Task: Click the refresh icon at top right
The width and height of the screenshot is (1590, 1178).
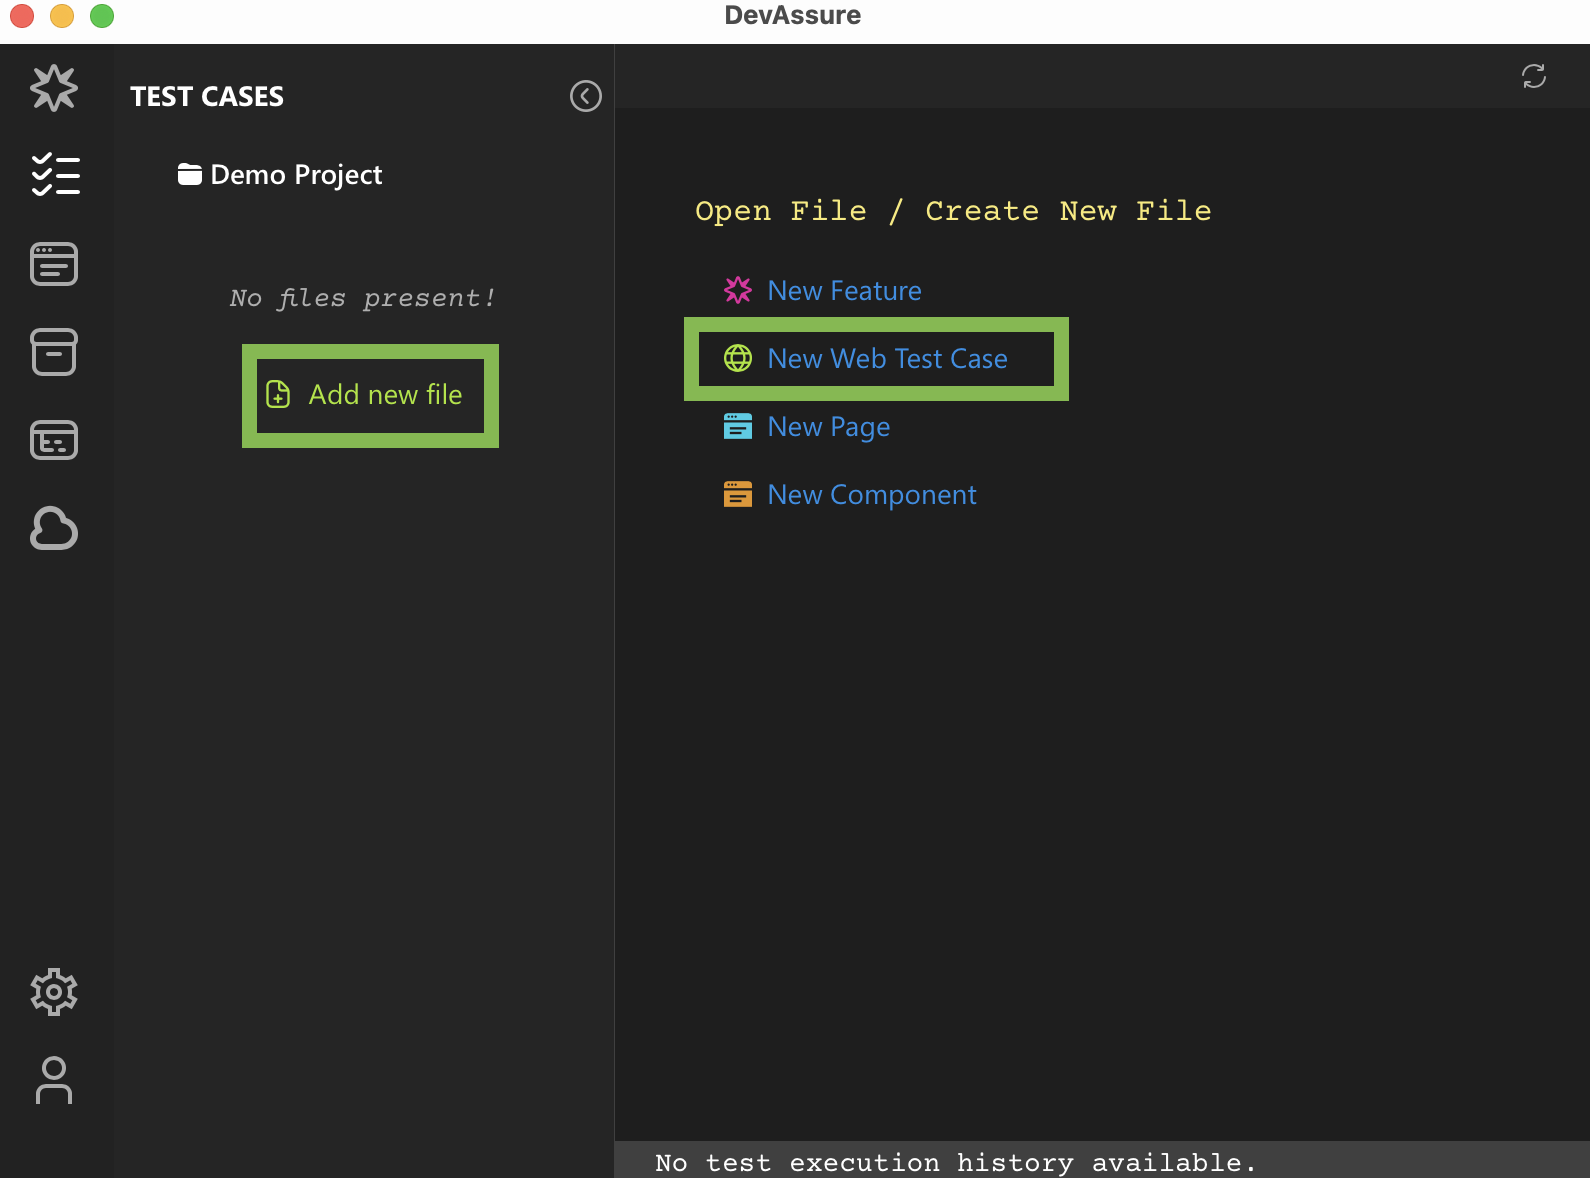Action: pos(1533,76)
